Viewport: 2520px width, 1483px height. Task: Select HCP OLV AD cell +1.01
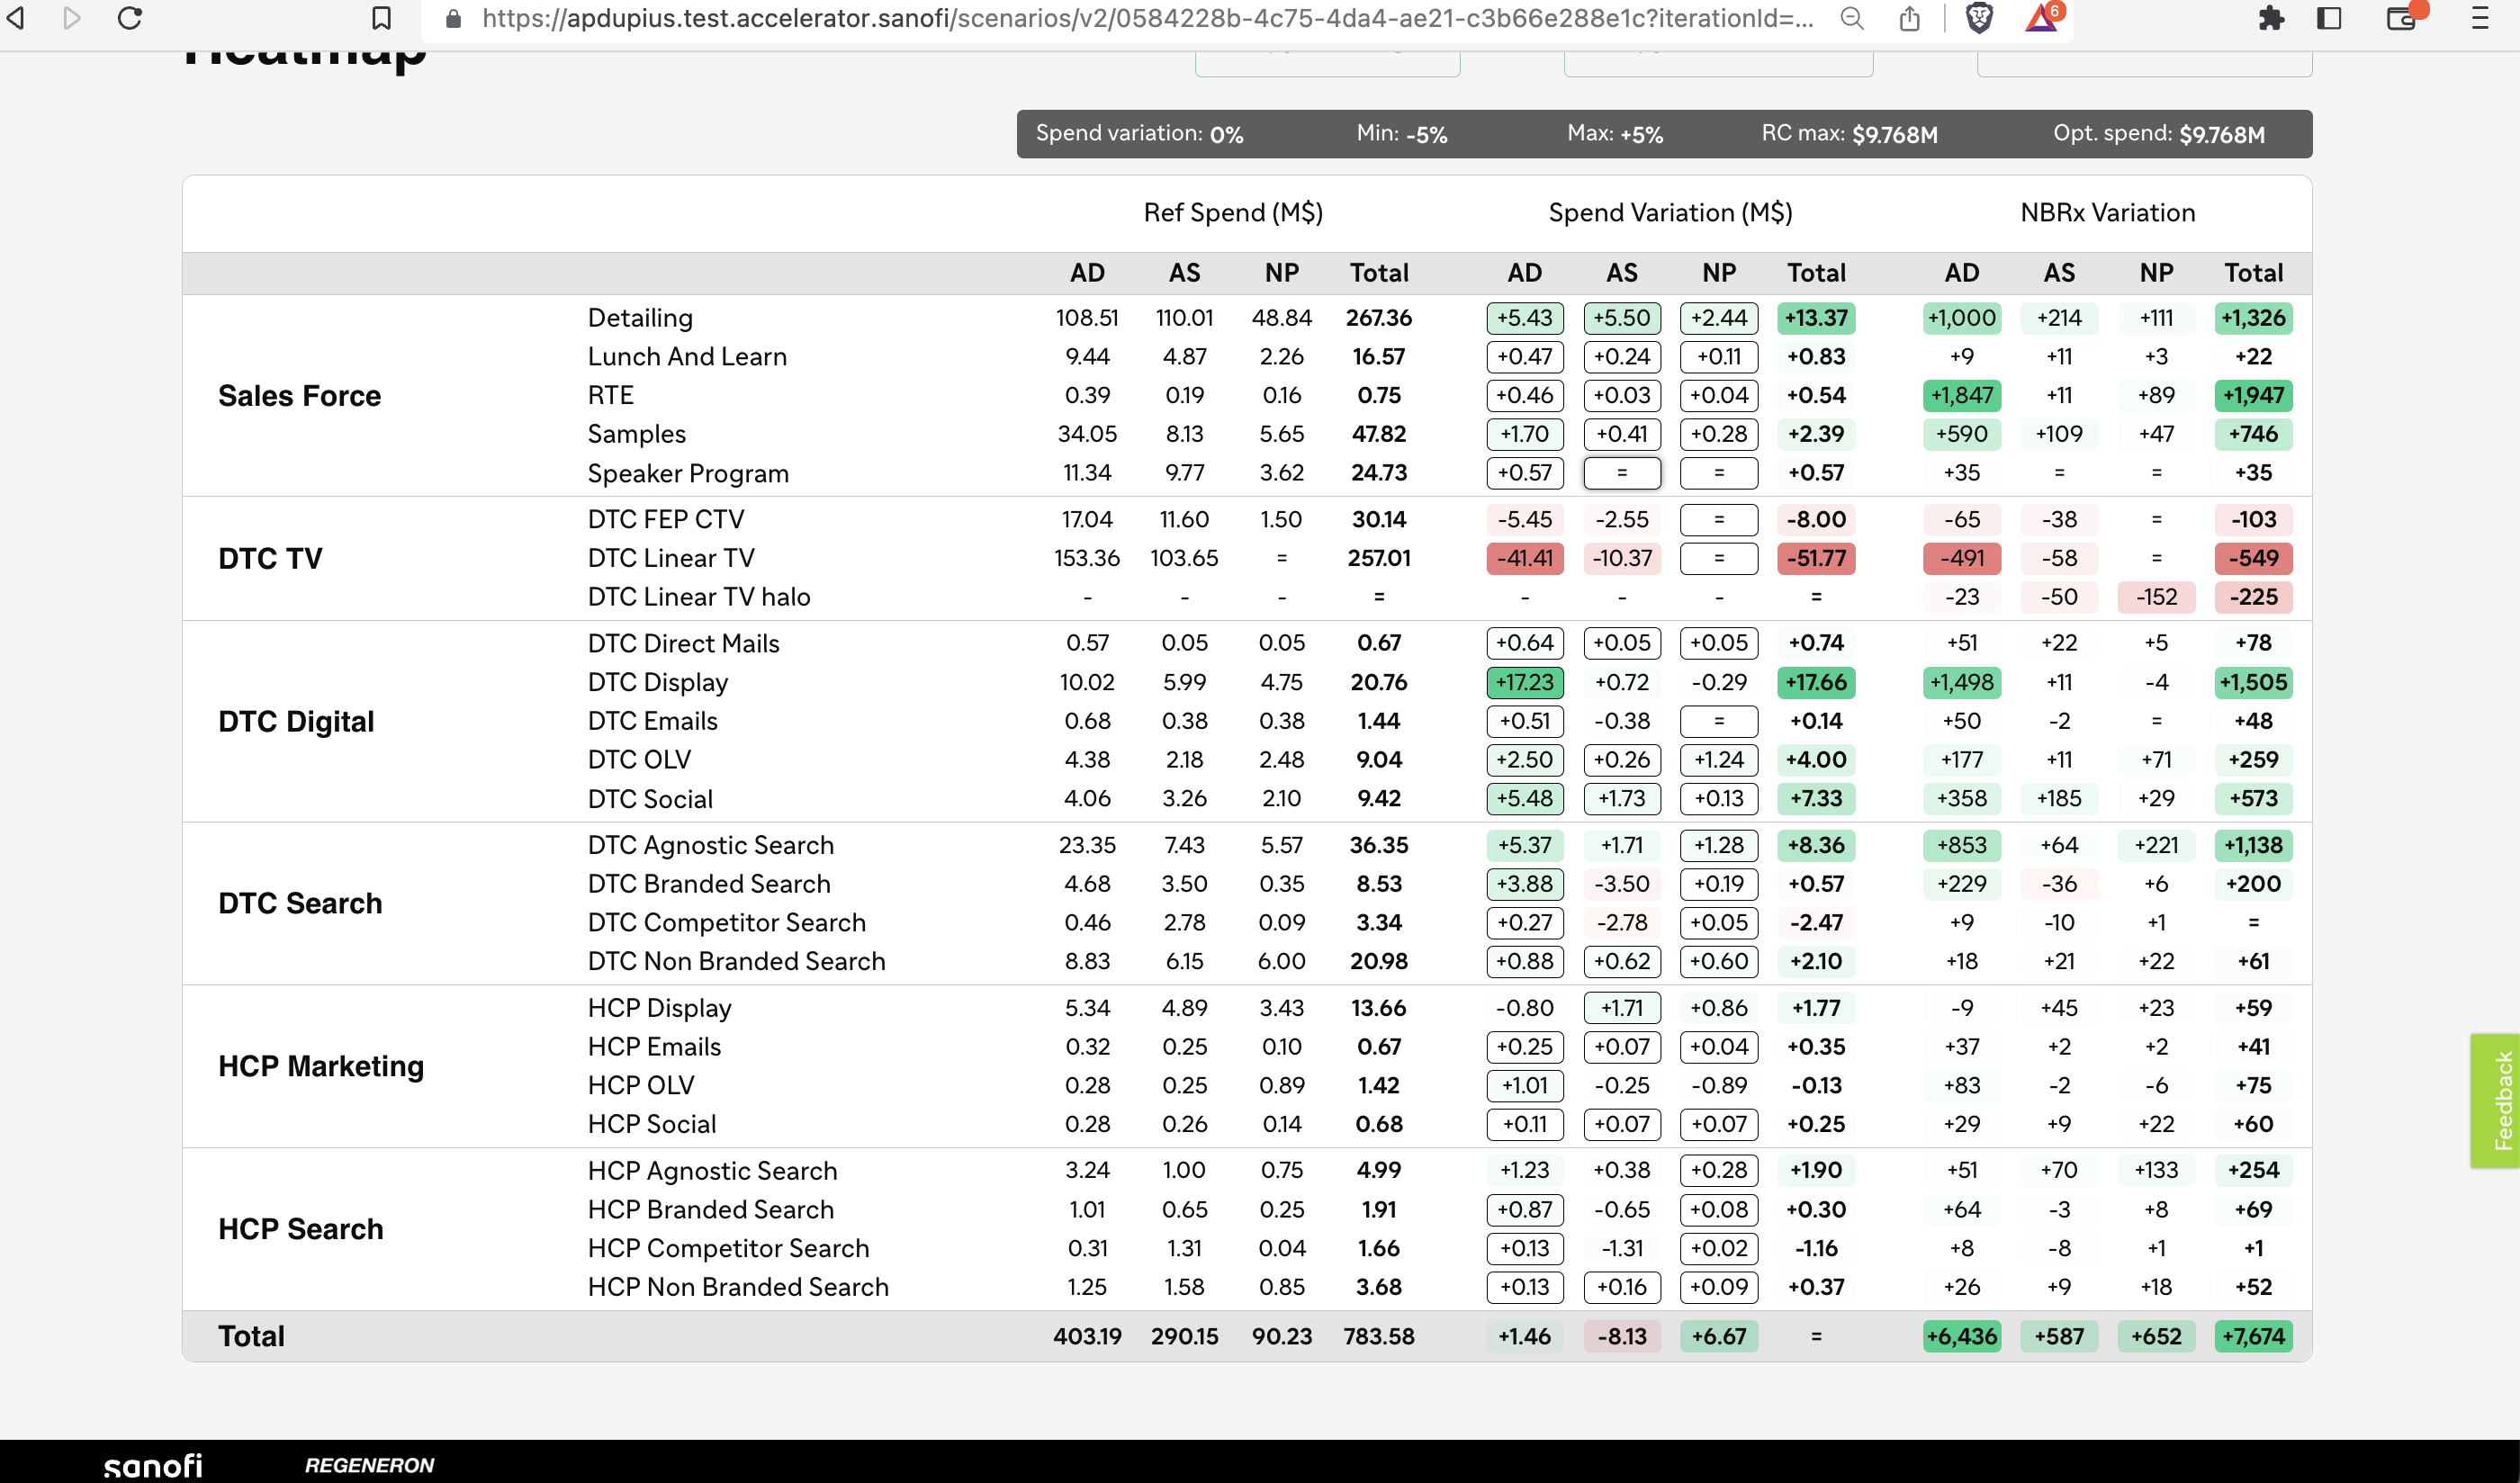1524,1085
